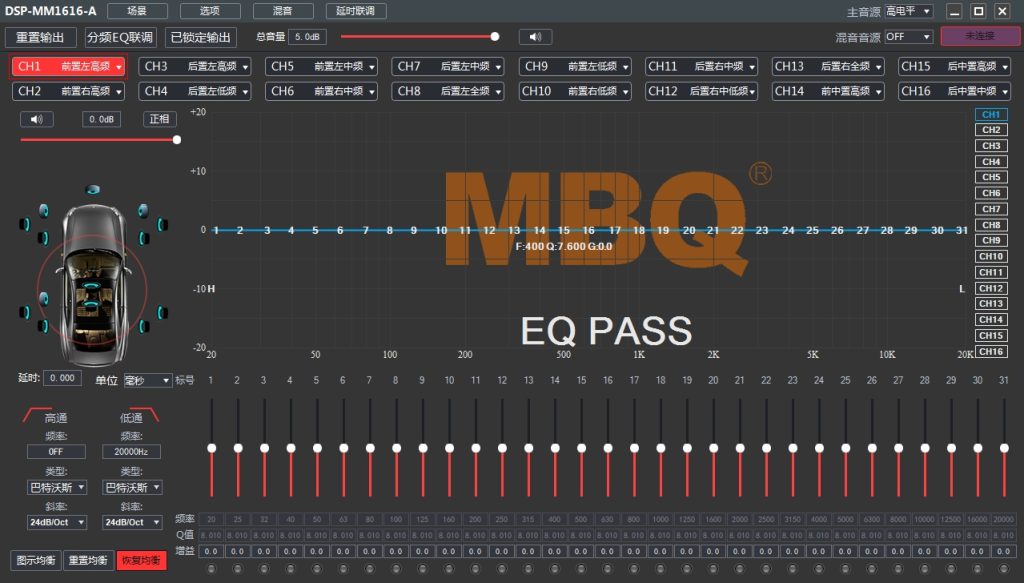Click the high-pass frequency field showing OFF

tap(56, 452)
